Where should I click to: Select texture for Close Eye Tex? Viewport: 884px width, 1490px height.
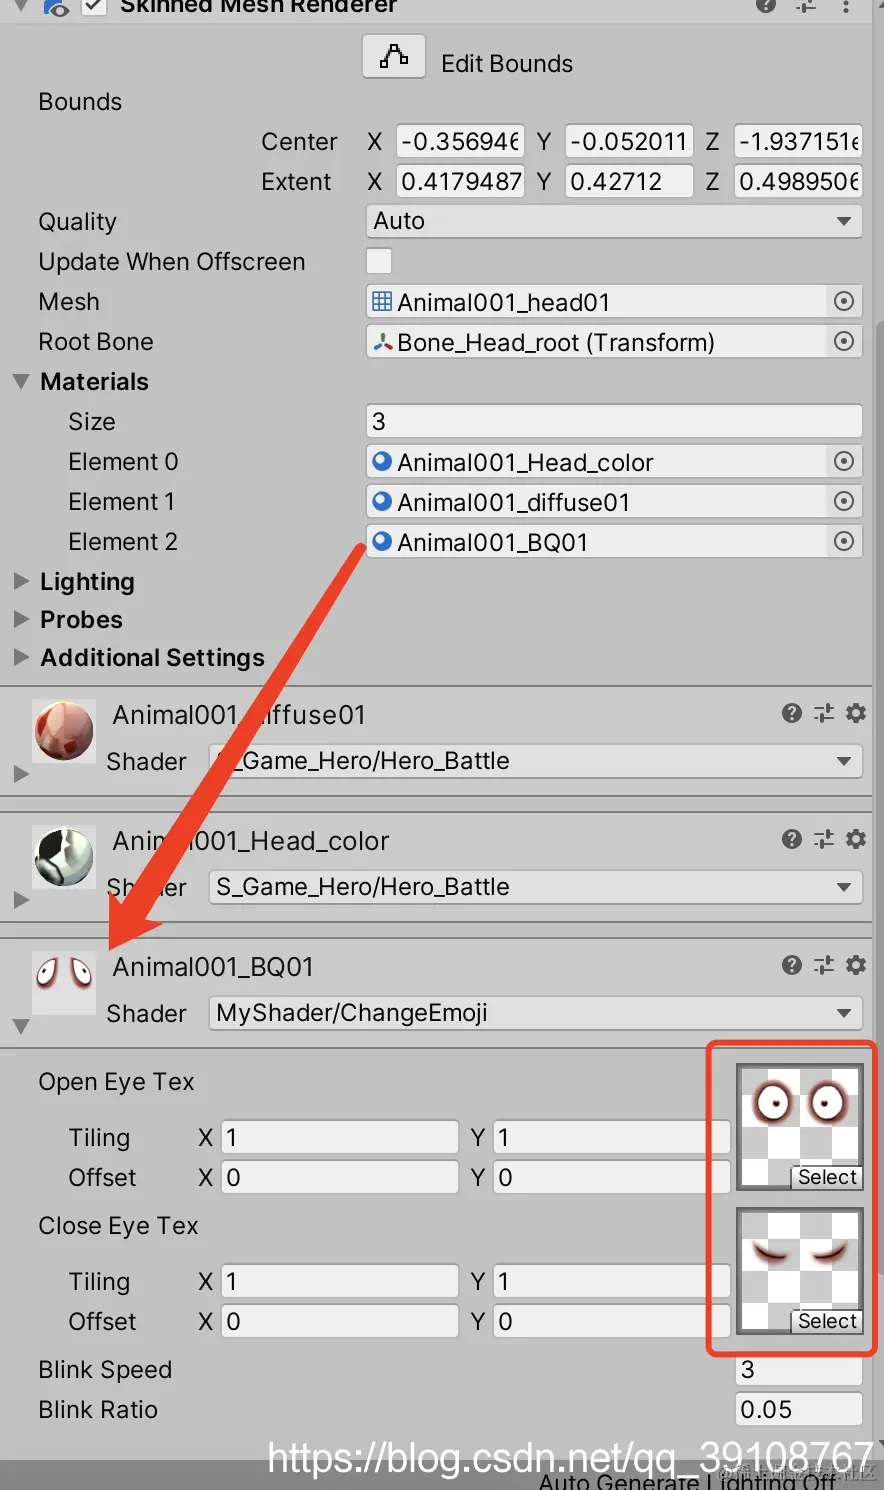(x=827, y=1321)
